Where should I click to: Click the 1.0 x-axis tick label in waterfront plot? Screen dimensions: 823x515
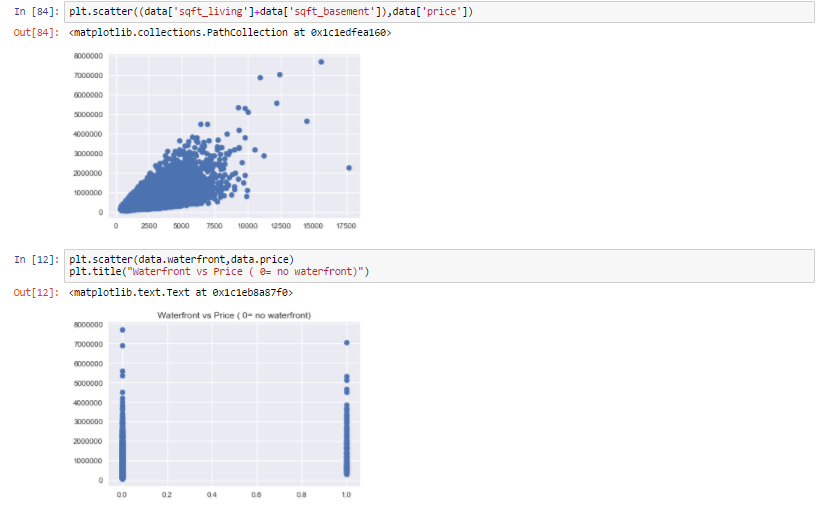(x=346, y=495)
